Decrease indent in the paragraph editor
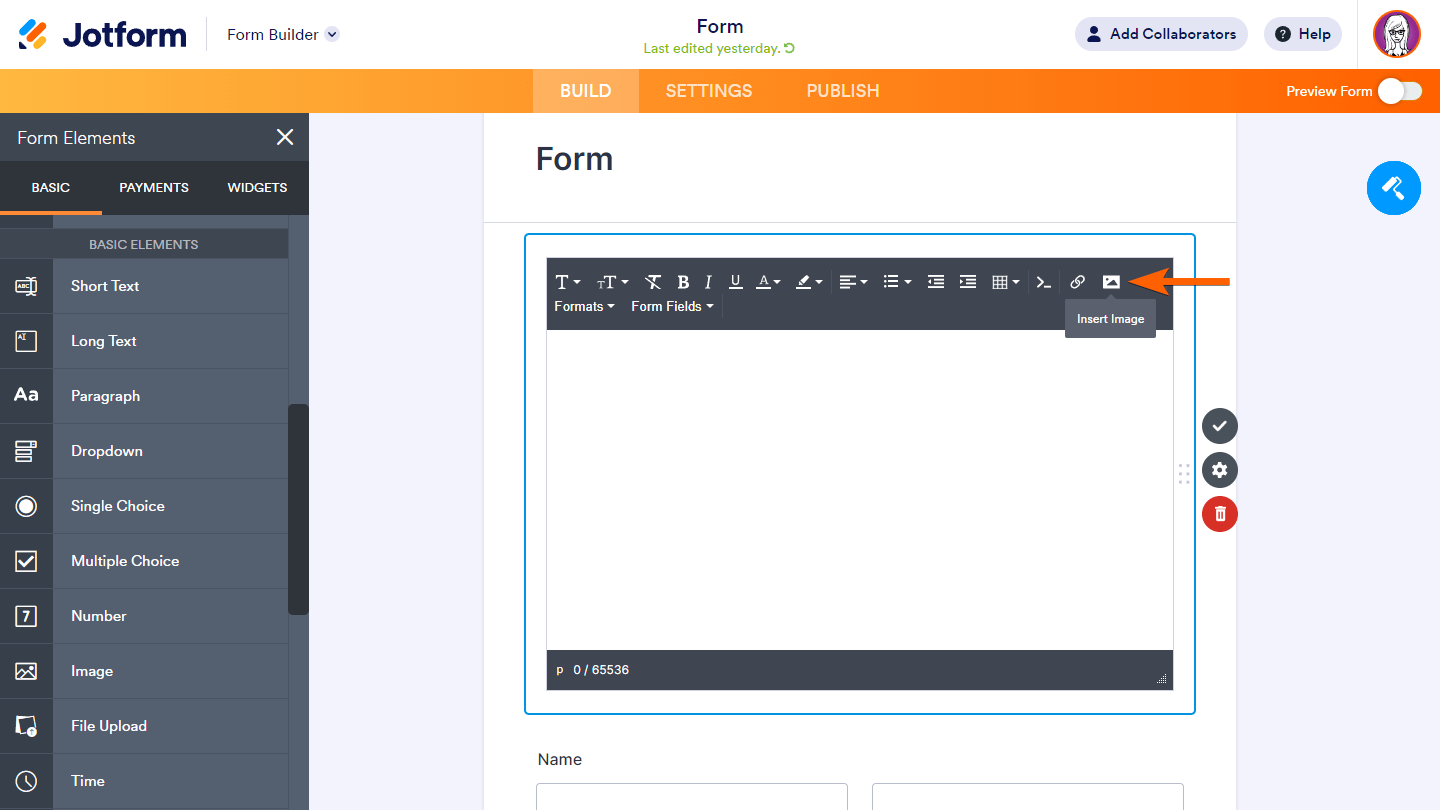 point(936,282)
